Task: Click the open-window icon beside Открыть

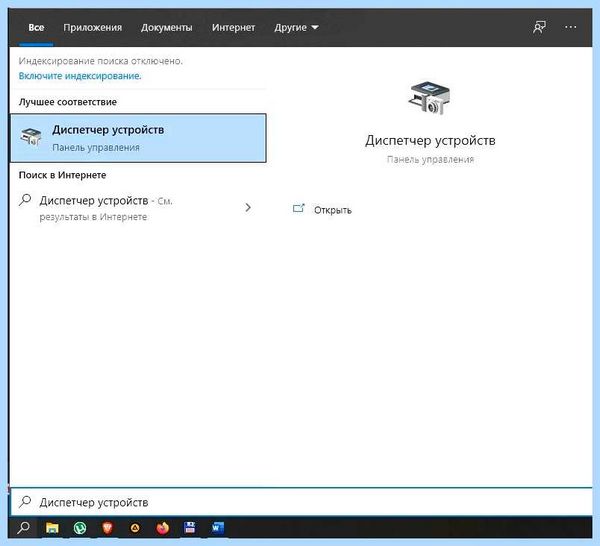Action: click(x=298, y=208)
